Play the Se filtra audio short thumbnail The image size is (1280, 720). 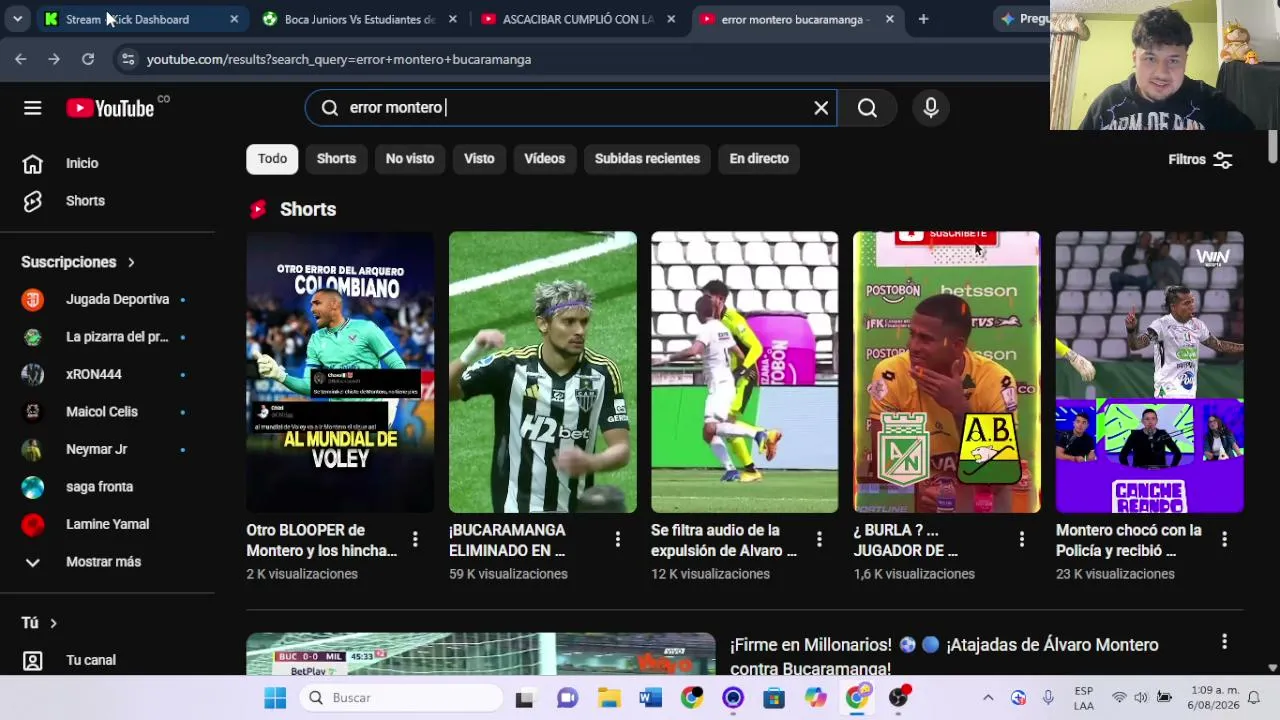(744, 372)
